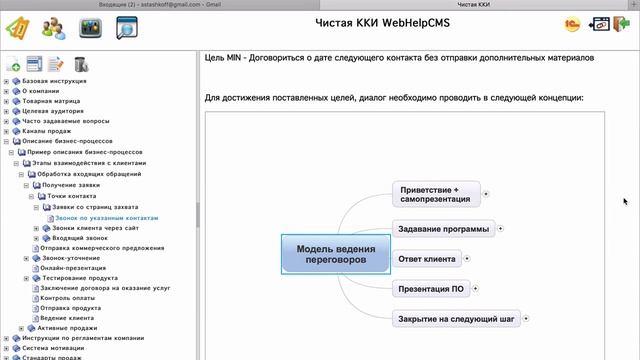Open Звонок по указанным контактам page
Viewport: 640px width, 360px height.
point(107,218)
